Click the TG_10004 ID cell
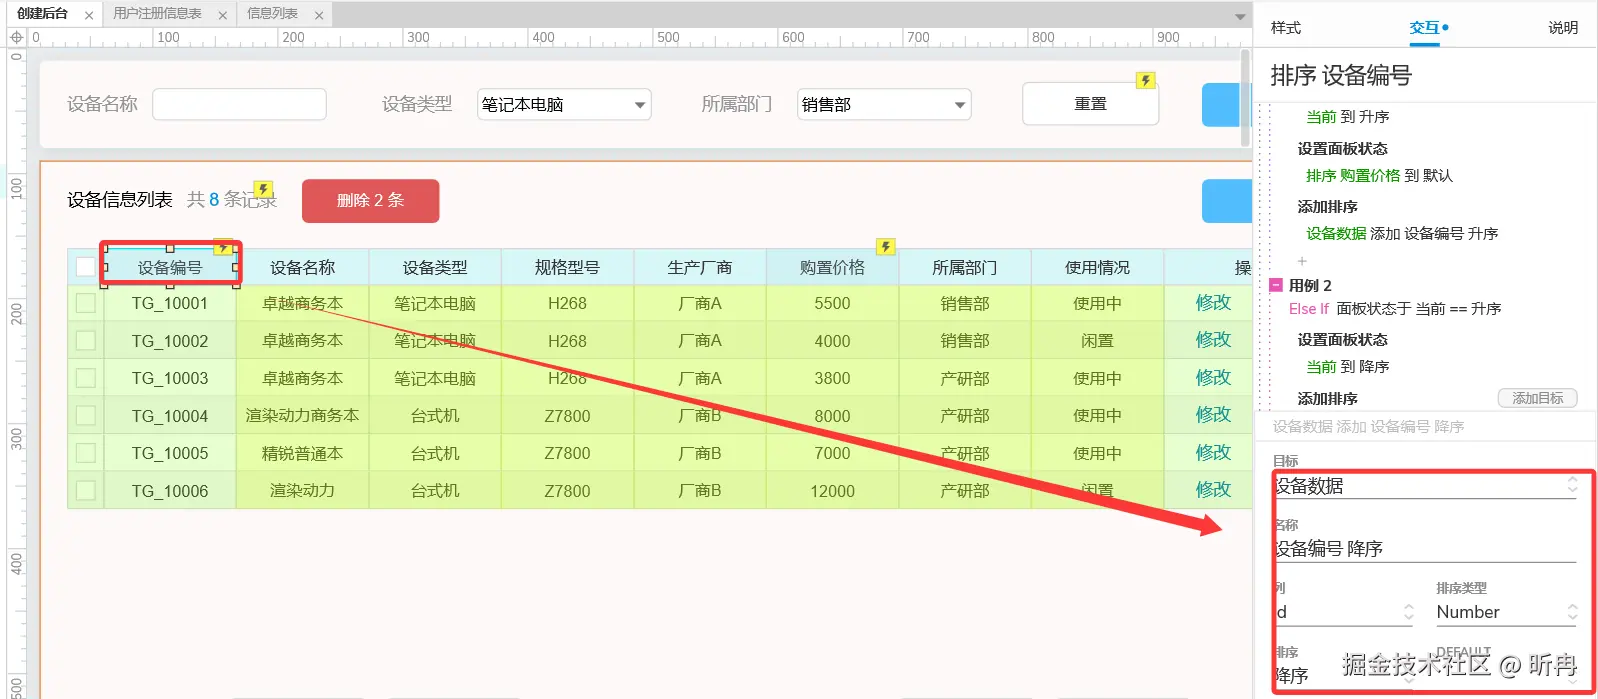This screenshot has width=1598, height=699. (x=170, y=416)
